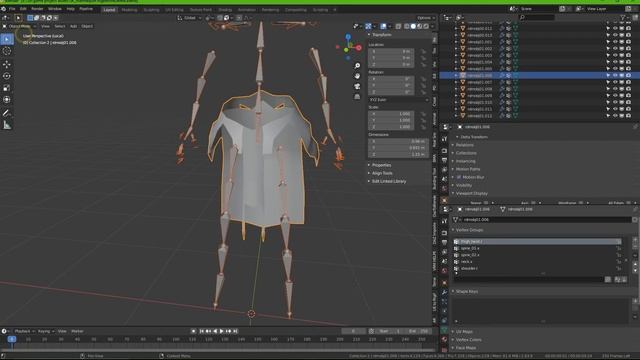Open the Keying popover in timeline
Viewport: 640px width, 360px height.
point(46,331)
